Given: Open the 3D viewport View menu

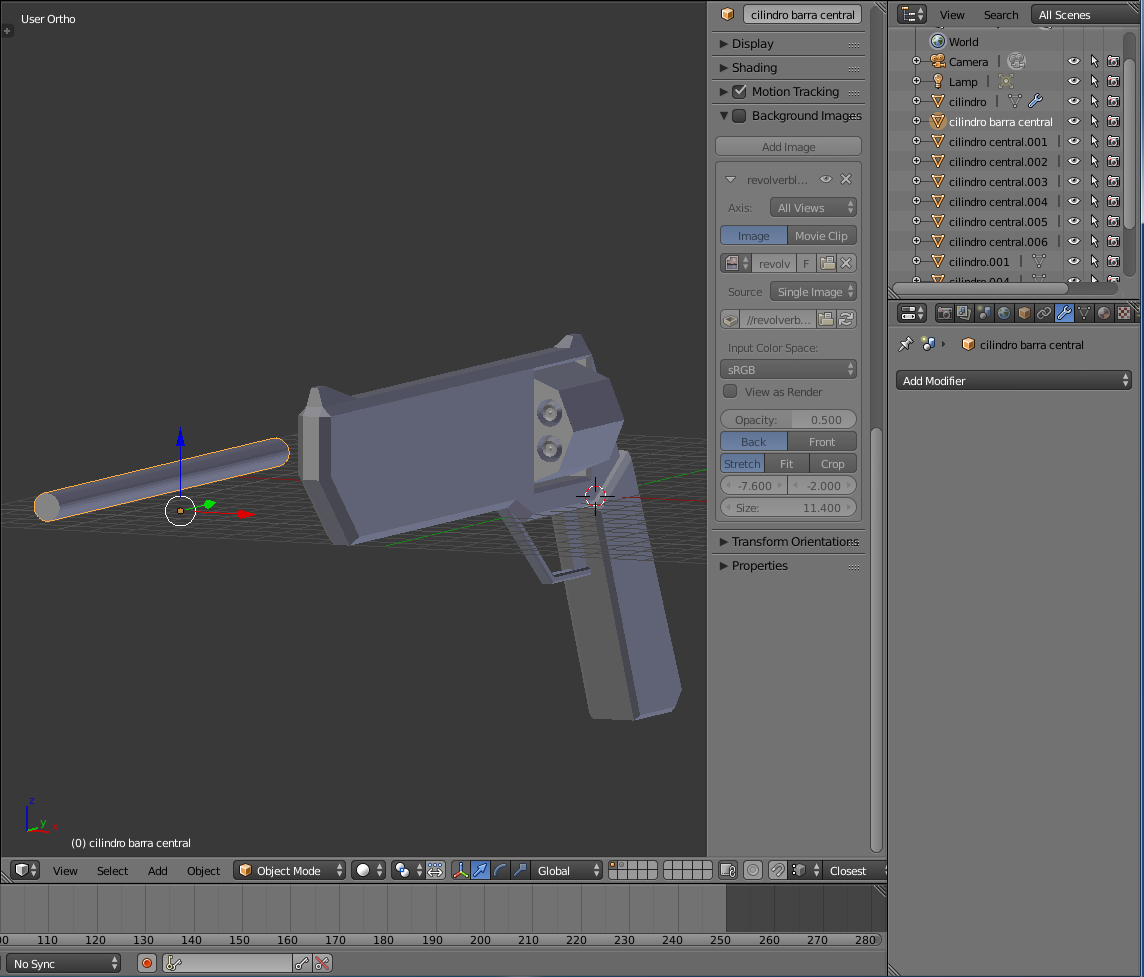Looking at the screenshot, I should [x=65, y=870].
